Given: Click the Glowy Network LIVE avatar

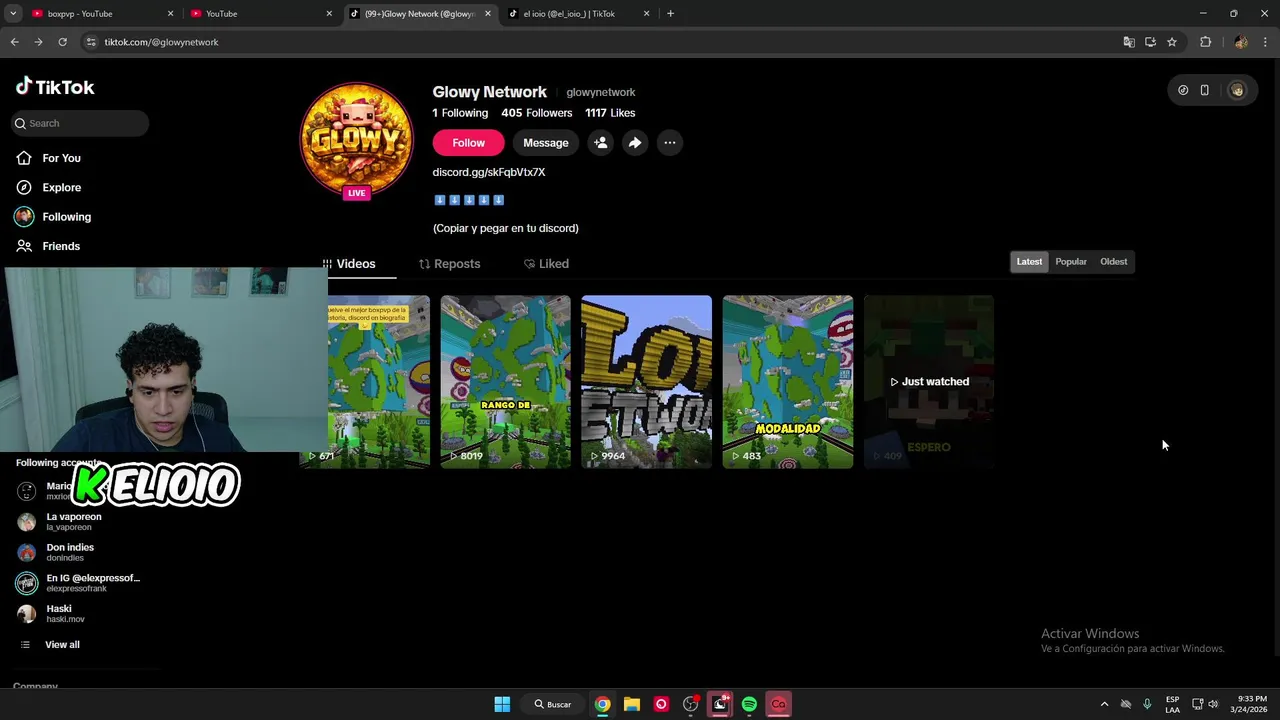Looking at the screenshot, I should click(357, 141).
